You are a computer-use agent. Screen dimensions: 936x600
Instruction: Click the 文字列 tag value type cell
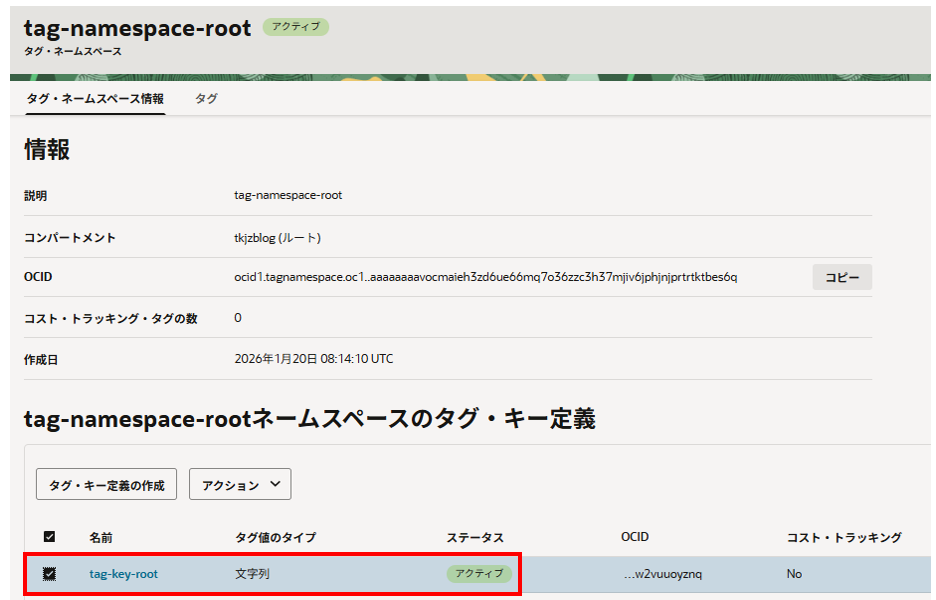pyautogui.click(x=252, y=574)
